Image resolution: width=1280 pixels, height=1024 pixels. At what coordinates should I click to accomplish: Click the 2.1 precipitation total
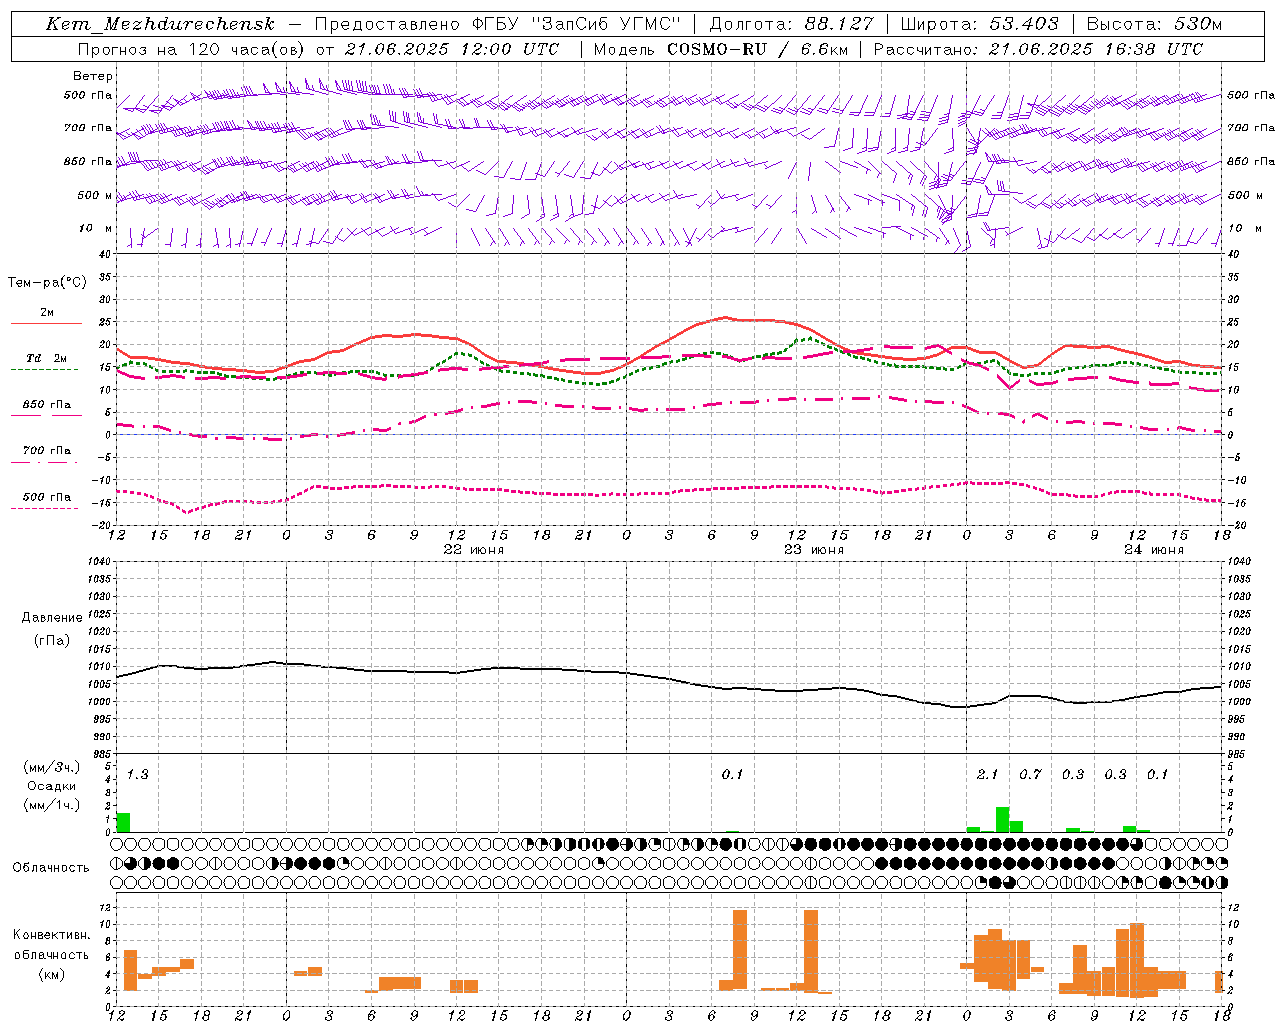coord(987,775)
